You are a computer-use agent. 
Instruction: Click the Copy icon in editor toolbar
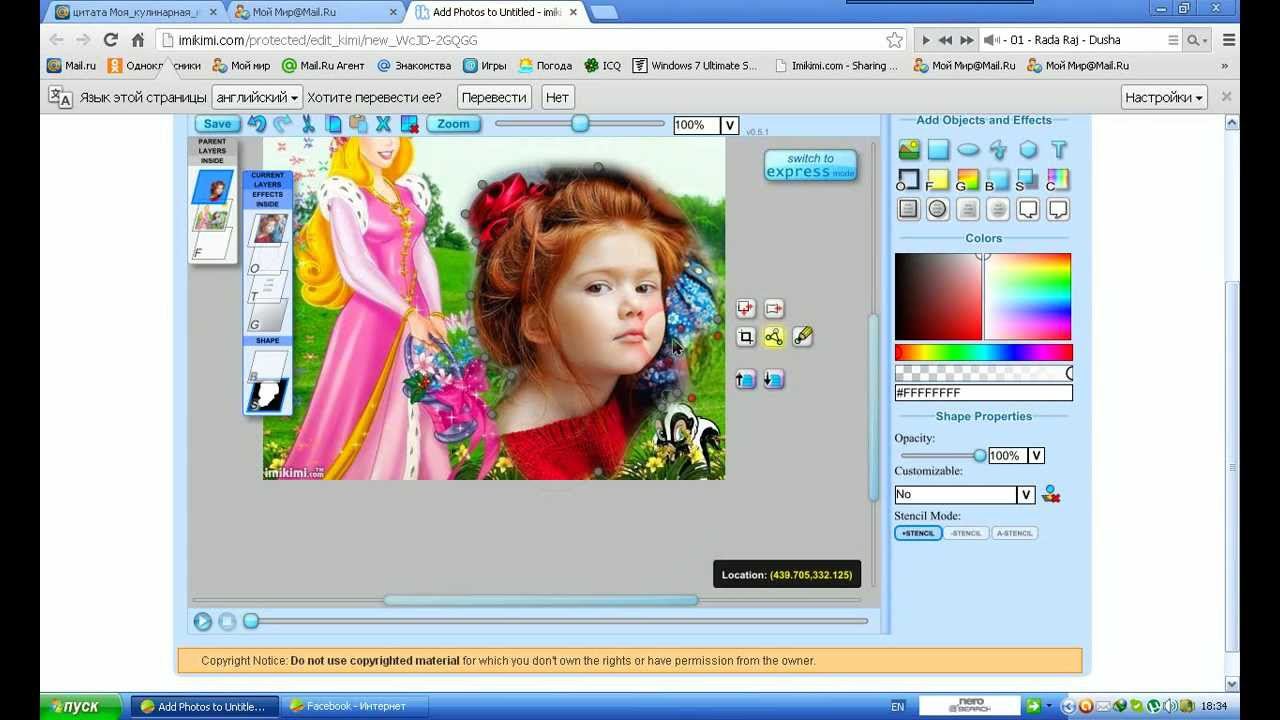click(x=334, y=124)
